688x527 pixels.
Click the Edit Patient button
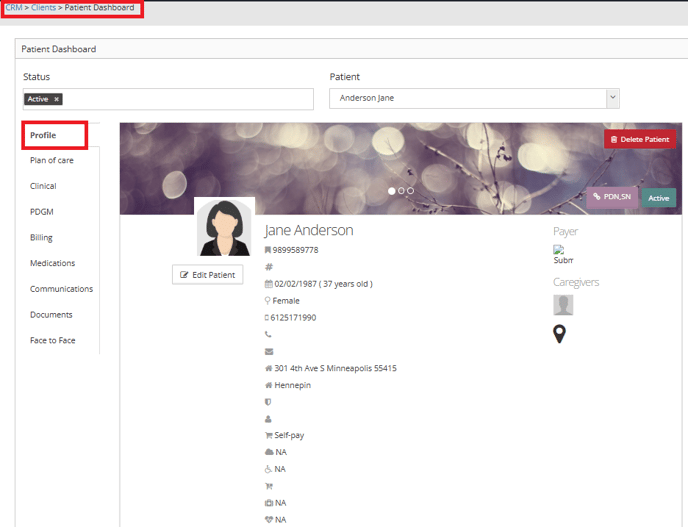pyautogui.click(x=208, y=275)
